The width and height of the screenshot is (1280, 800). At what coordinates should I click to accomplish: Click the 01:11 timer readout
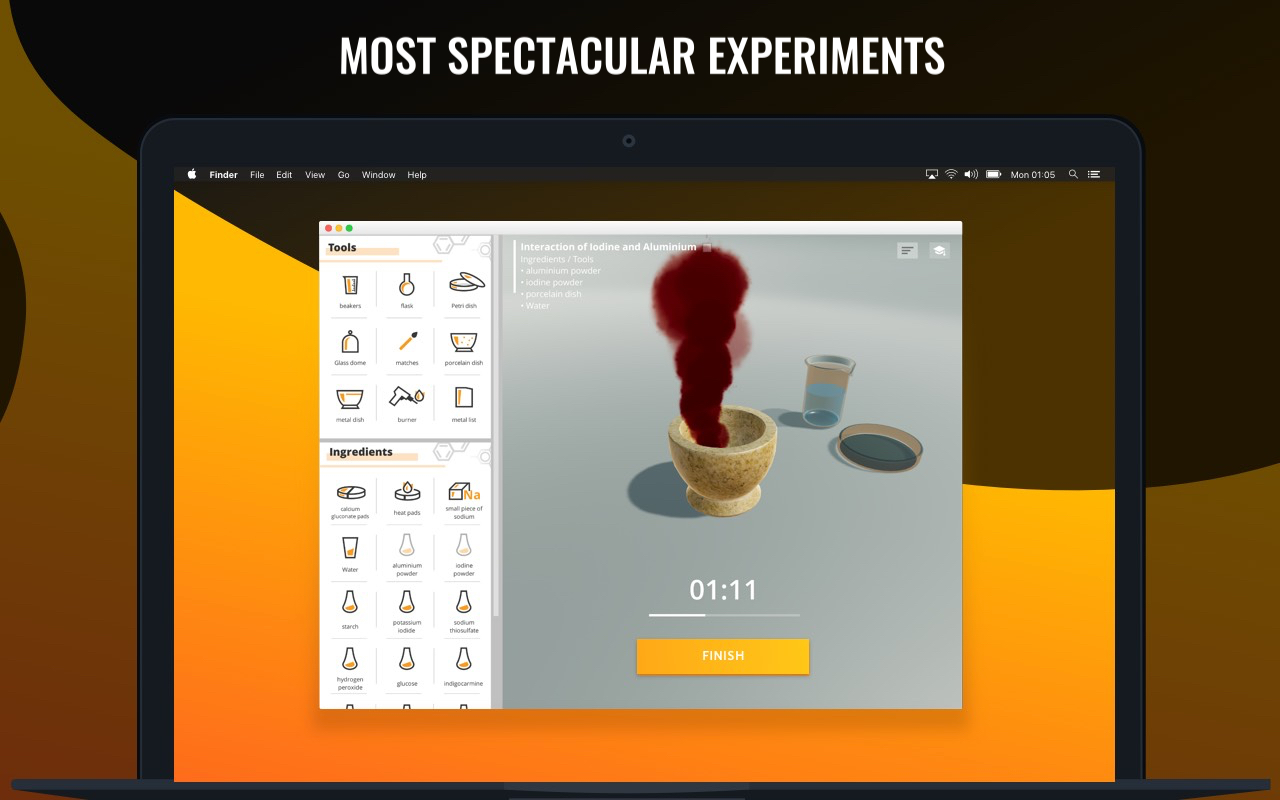724,590
